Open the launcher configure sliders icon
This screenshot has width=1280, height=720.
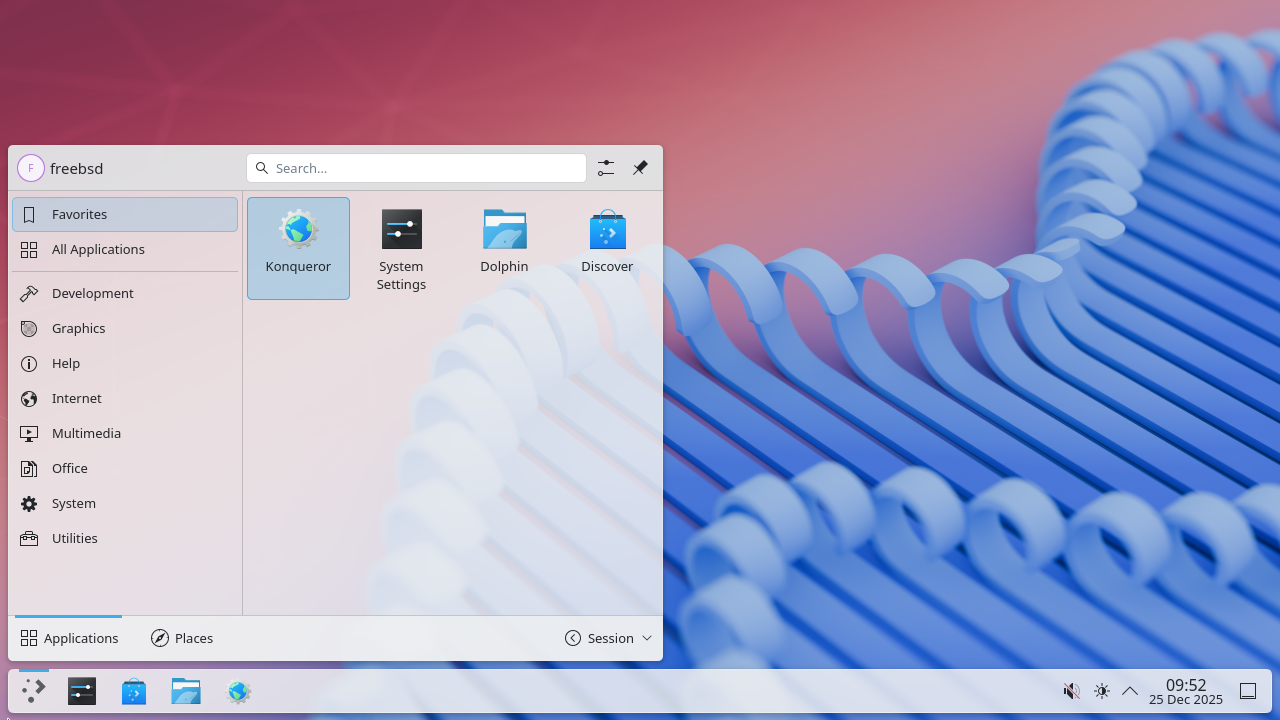click(606, 168)
